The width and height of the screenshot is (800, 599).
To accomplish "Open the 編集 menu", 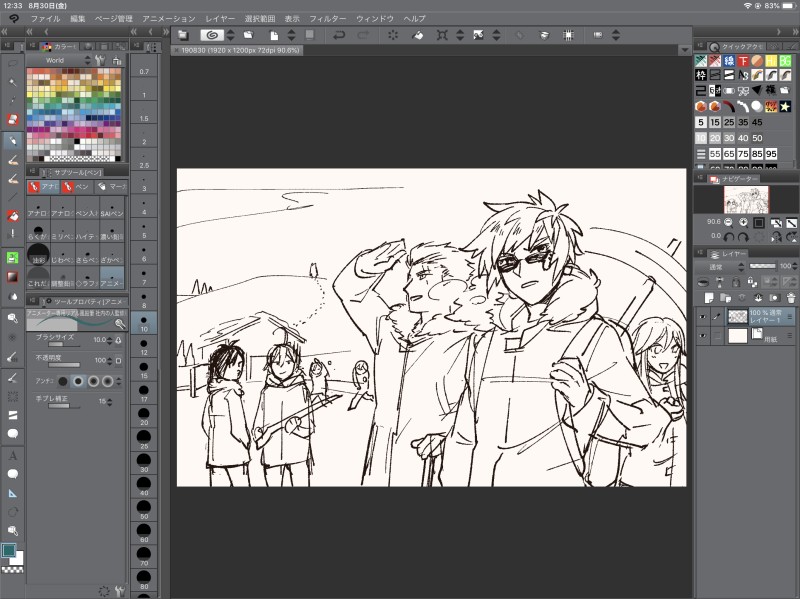I will click(78, 19).
